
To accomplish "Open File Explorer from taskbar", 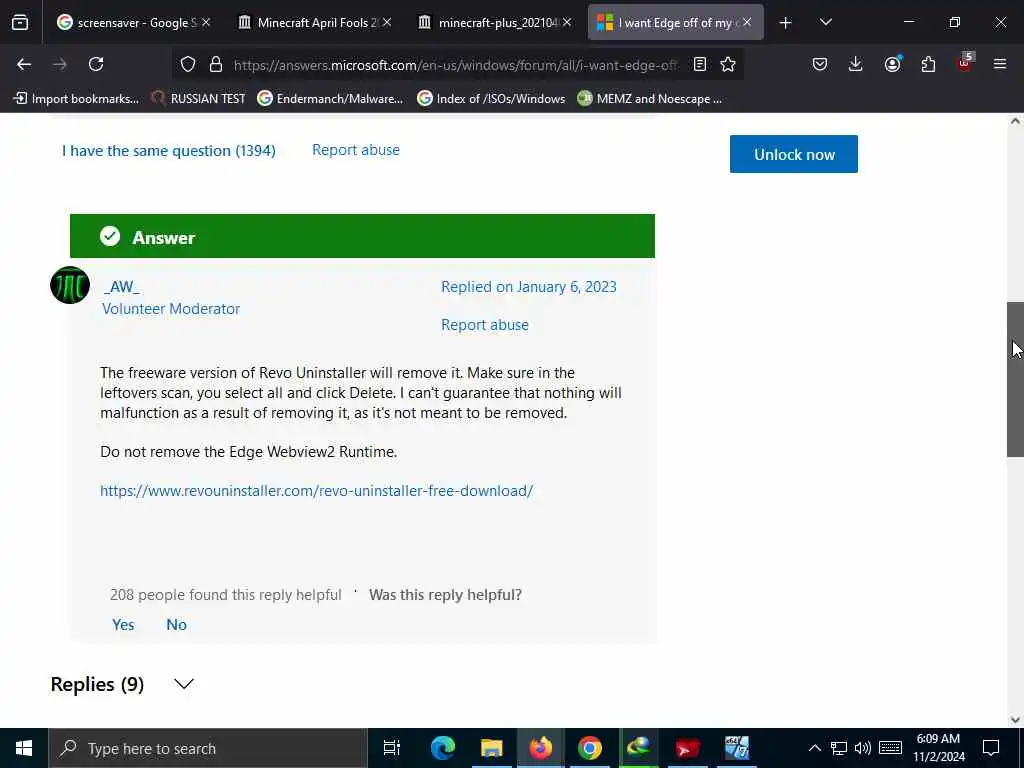I will point(491,748).
